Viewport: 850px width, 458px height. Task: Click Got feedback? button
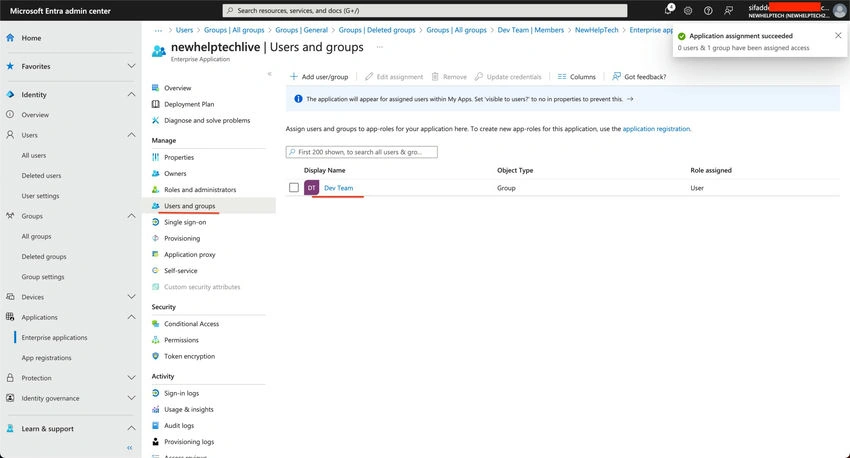pos(639,77)
